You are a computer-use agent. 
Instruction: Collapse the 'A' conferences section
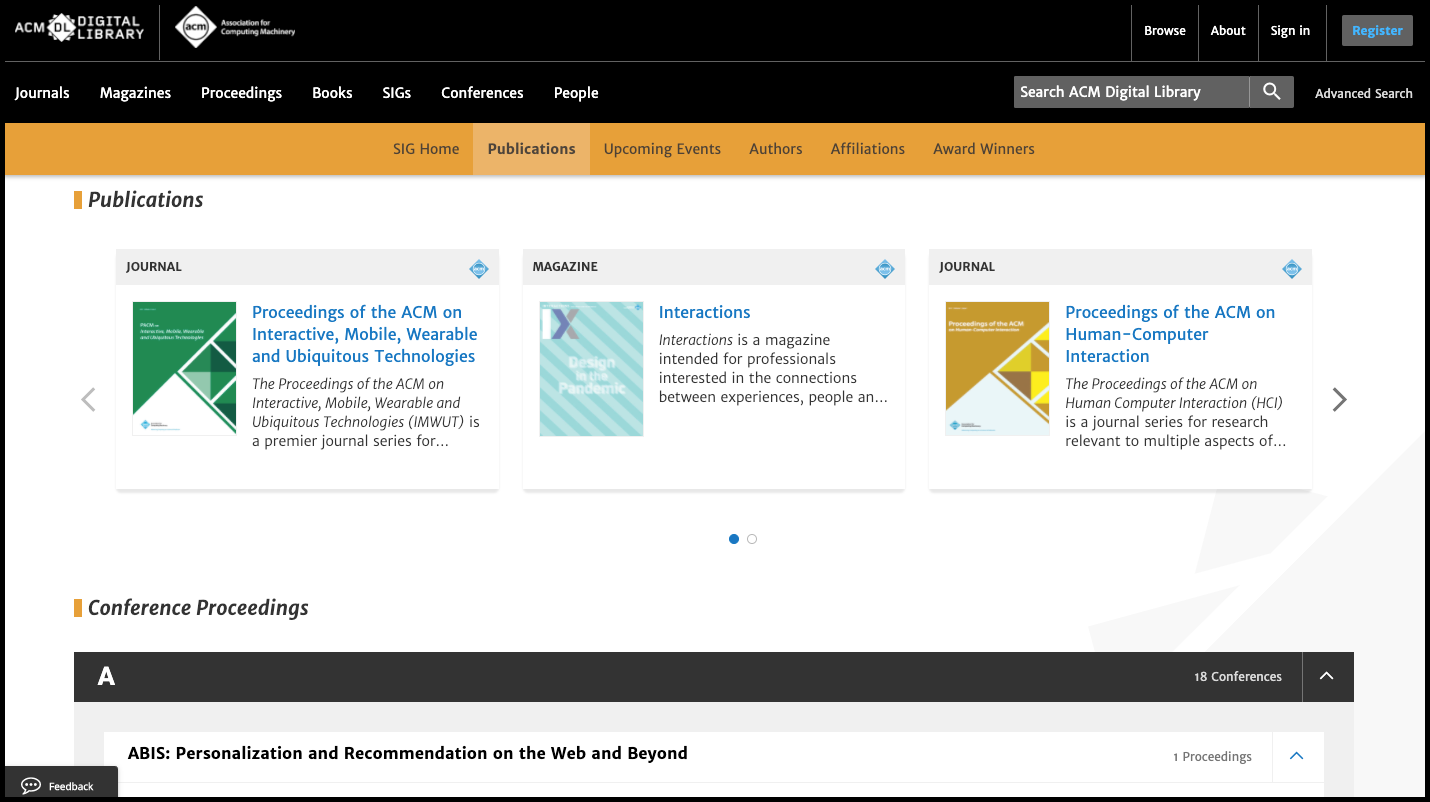(1327, 676)
